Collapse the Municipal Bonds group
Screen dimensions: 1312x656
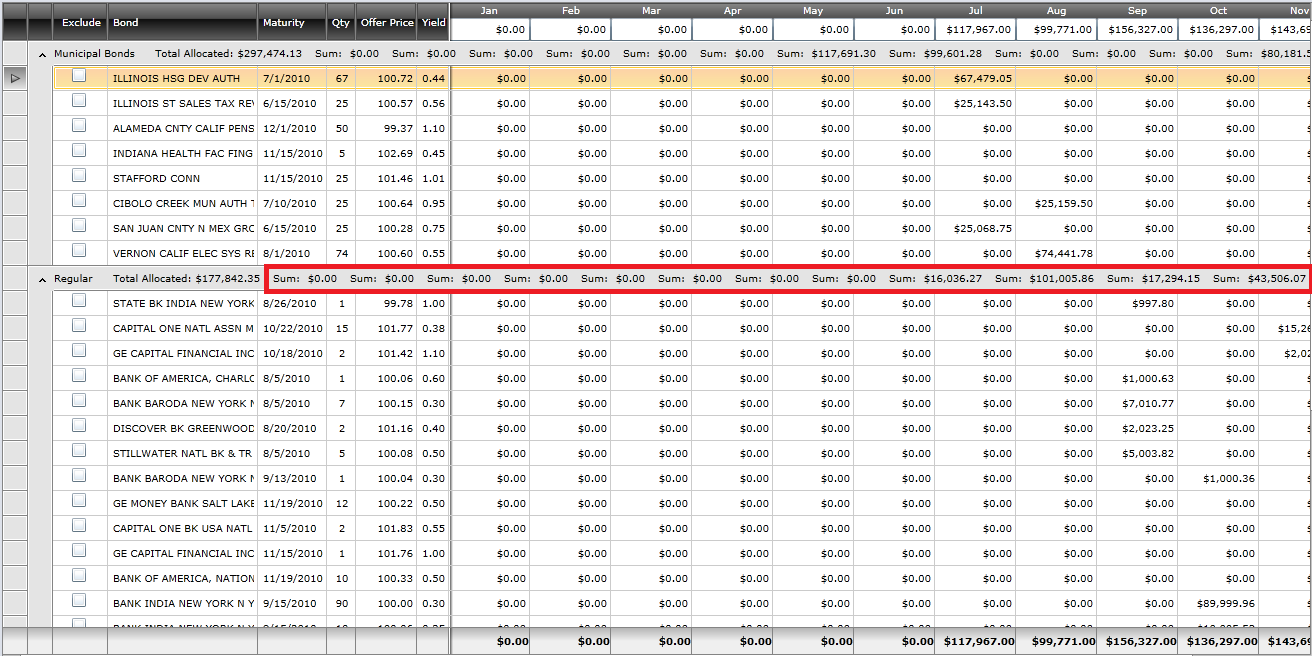(42, 54)
